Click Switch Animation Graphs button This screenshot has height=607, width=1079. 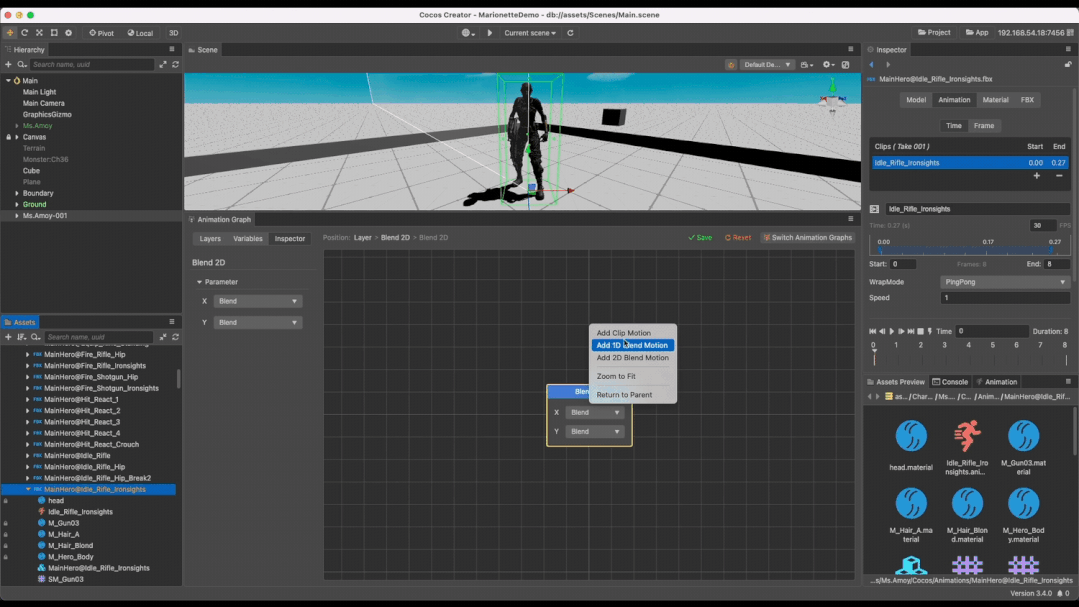[807, 237]
